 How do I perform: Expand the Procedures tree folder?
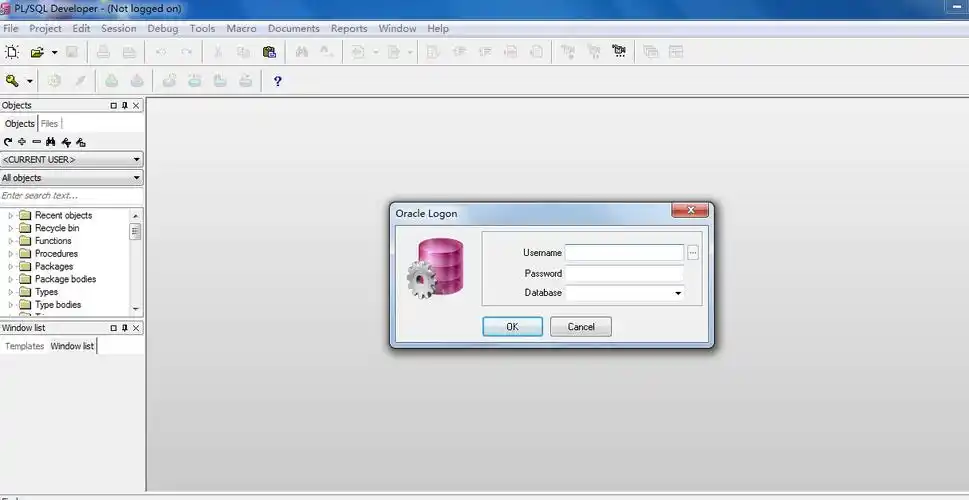pyautogui.click(x=12, y=254)
